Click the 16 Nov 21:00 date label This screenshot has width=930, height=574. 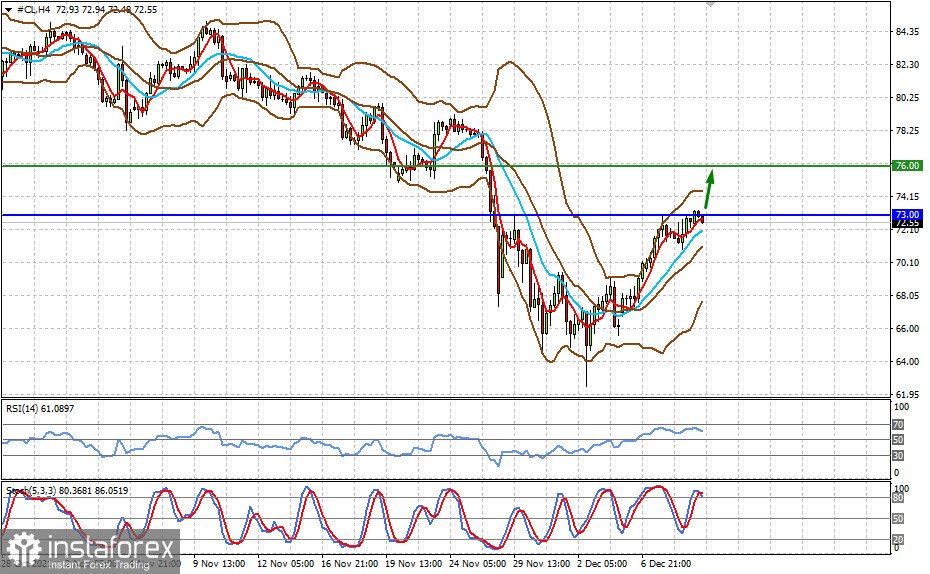[x=349, y=563]
